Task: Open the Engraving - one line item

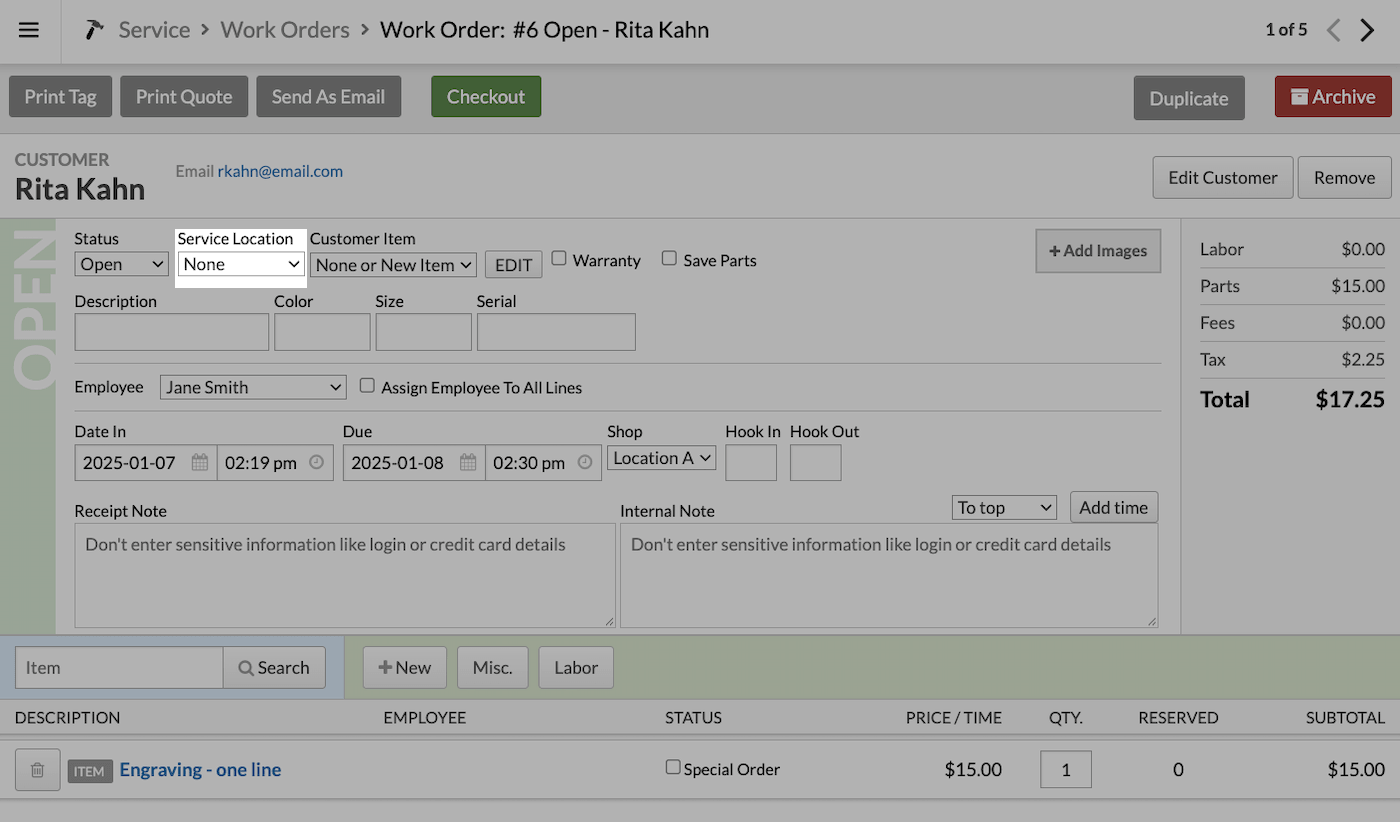Action: point(200,770)
